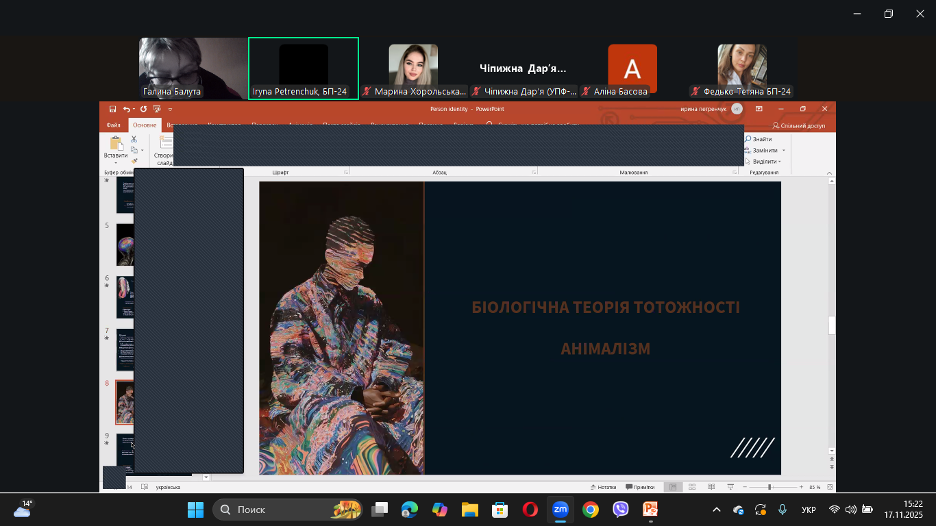Click the Windows search box (Поиск)
This screenshot has width=936, height=526.
pos(275,509)
